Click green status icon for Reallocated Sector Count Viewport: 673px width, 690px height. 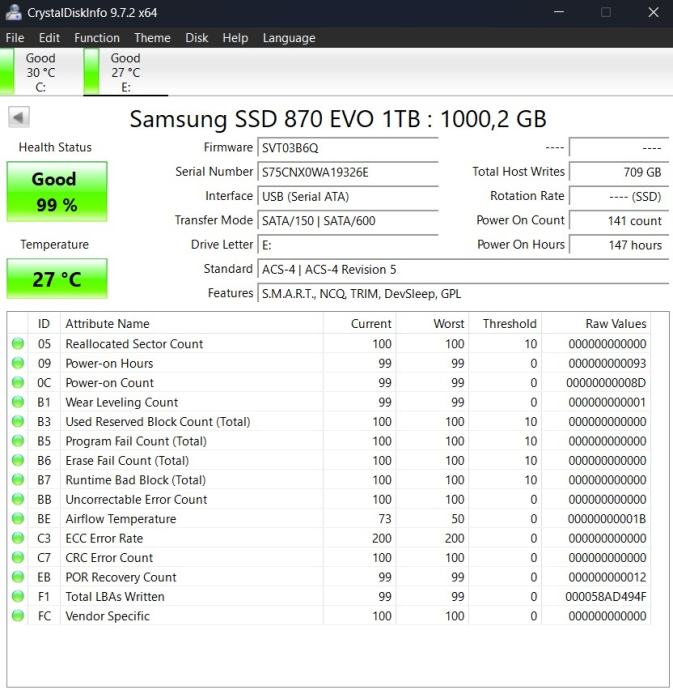(18, 344)
